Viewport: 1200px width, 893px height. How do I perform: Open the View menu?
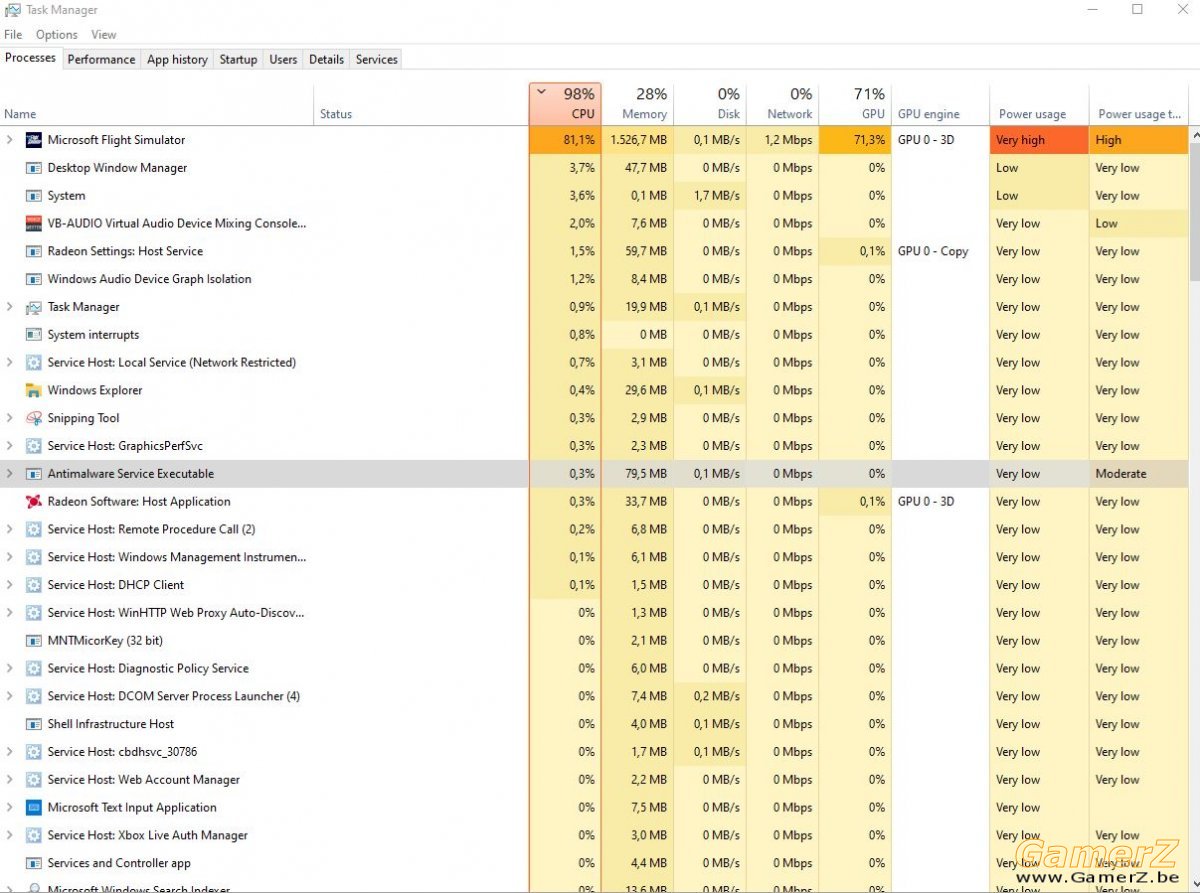104,34
